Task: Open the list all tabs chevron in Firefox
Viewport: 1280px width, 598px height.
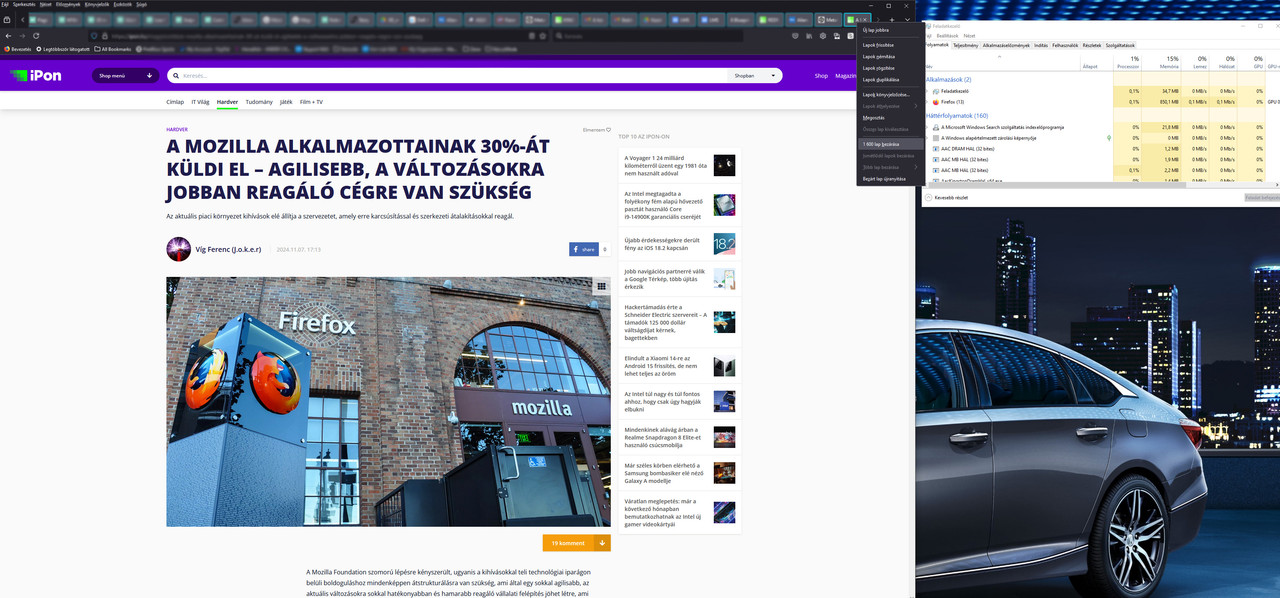Action: 907,20
